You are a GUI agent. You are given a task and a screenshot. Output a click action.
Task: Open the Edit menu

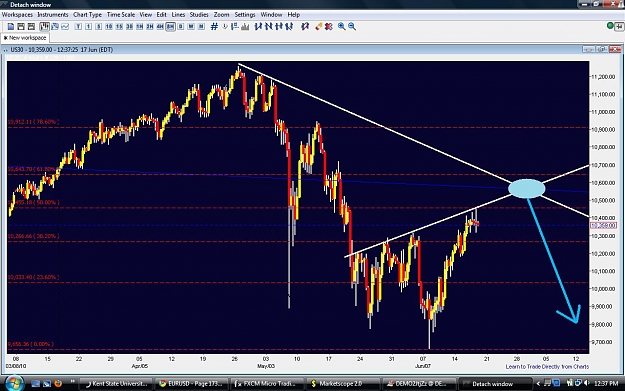(x=161, y=15)
